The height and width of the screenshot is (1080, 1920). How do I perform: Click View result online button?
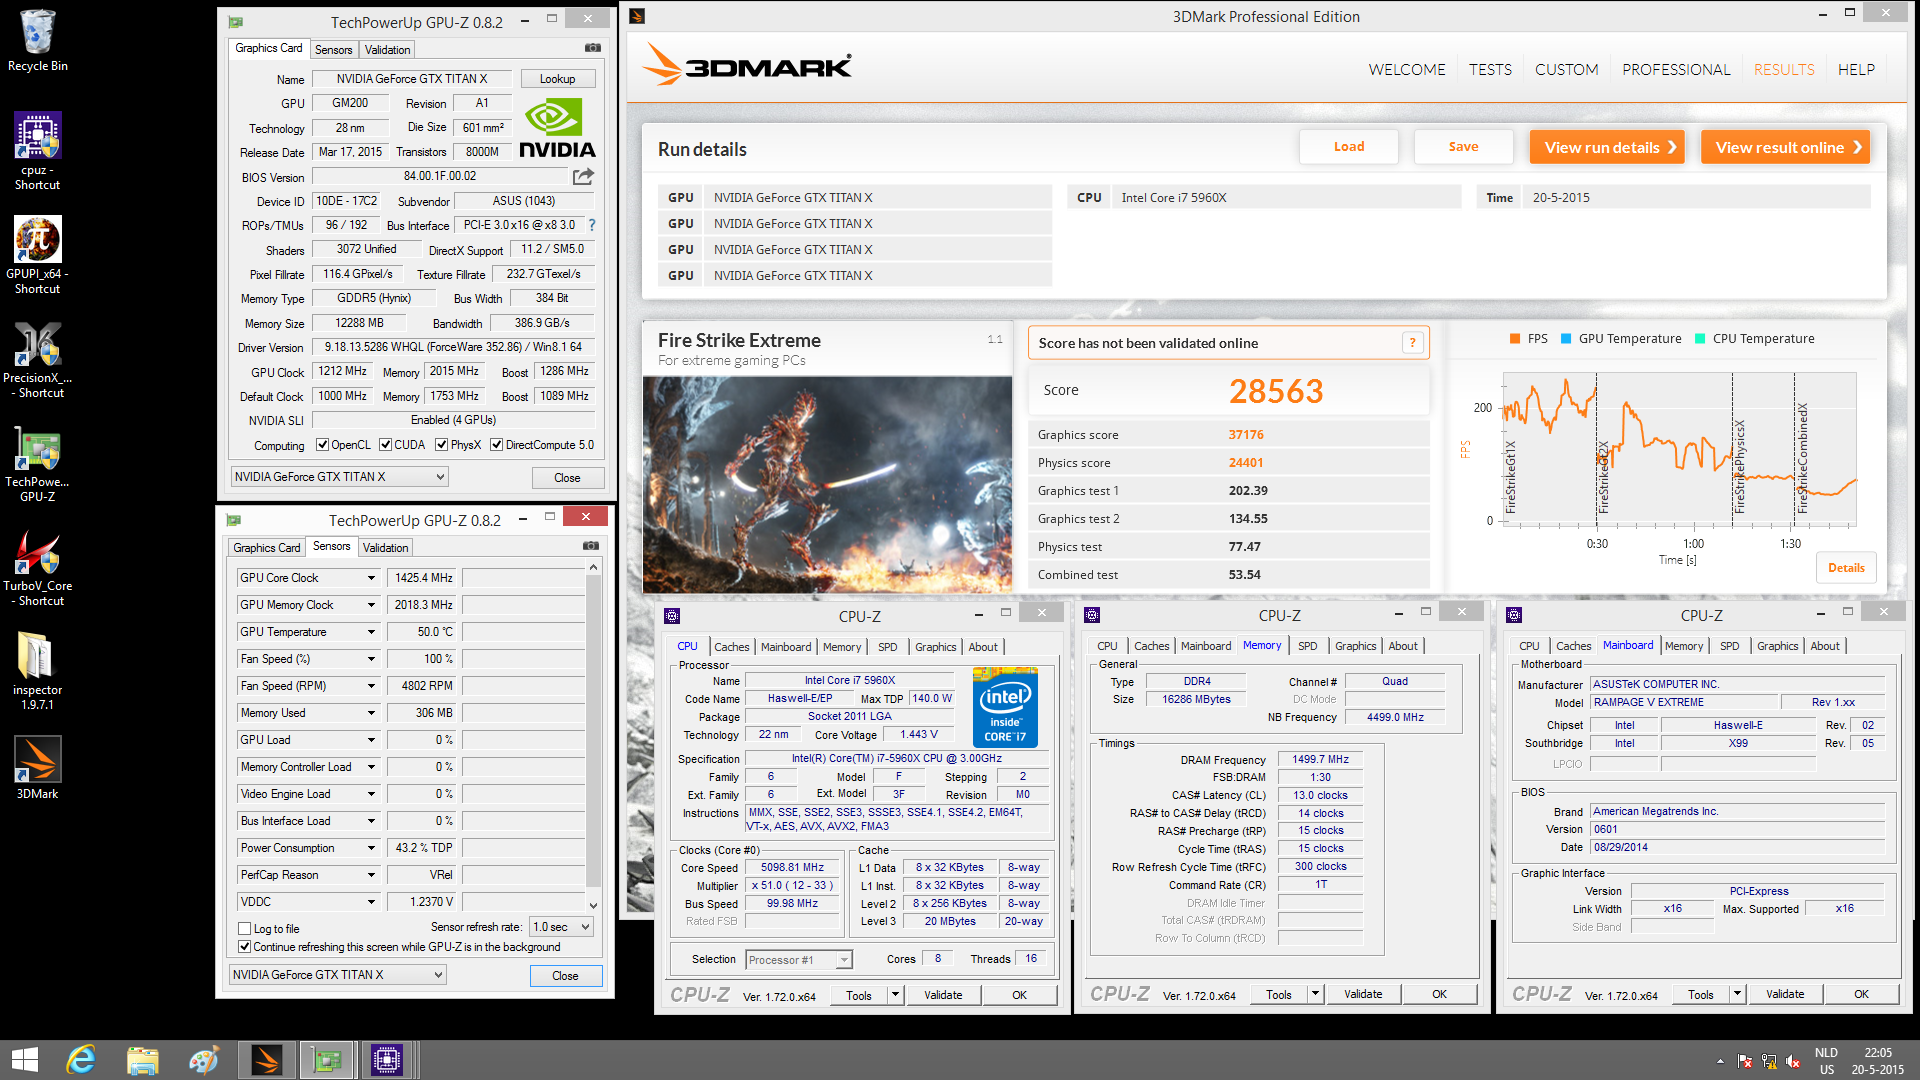pyautogui.click(x=1785, y=147)
